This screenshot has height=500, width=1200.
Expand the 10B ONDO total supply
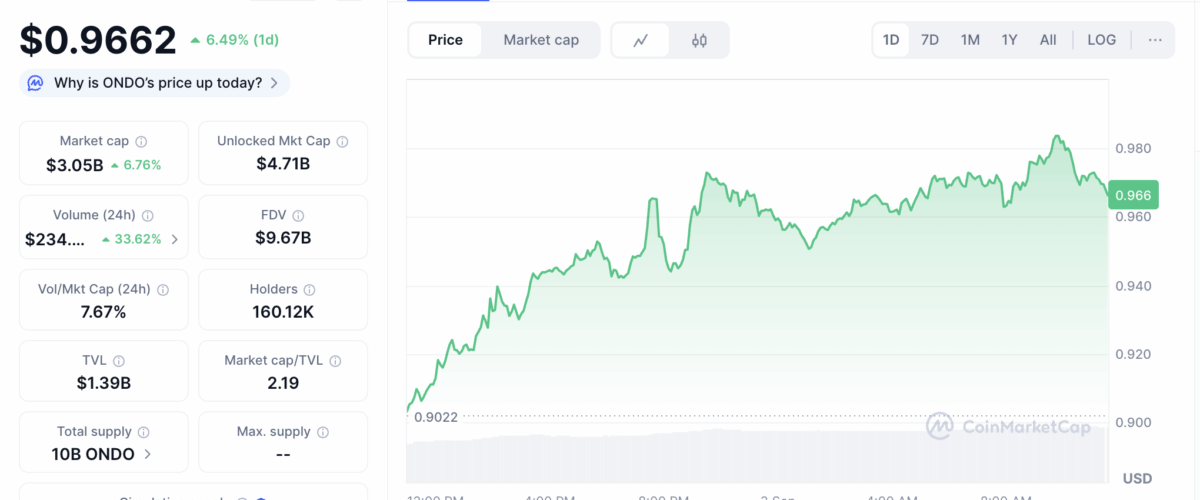tap(148, 454)
